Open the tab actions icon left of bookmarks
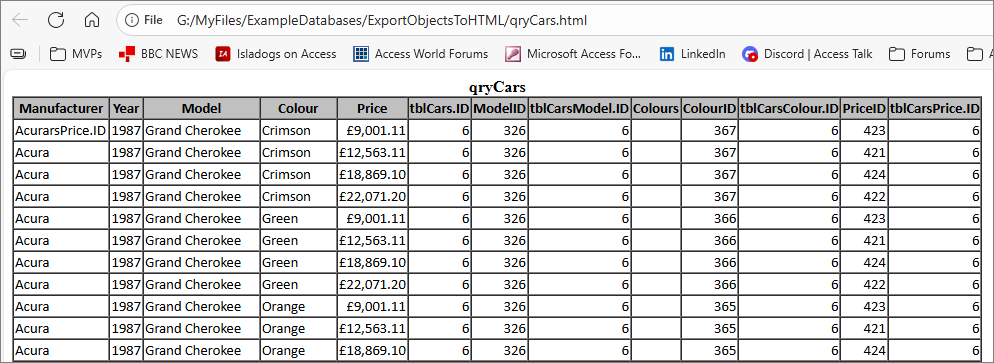Screen dimensions: 994x363 18,54
